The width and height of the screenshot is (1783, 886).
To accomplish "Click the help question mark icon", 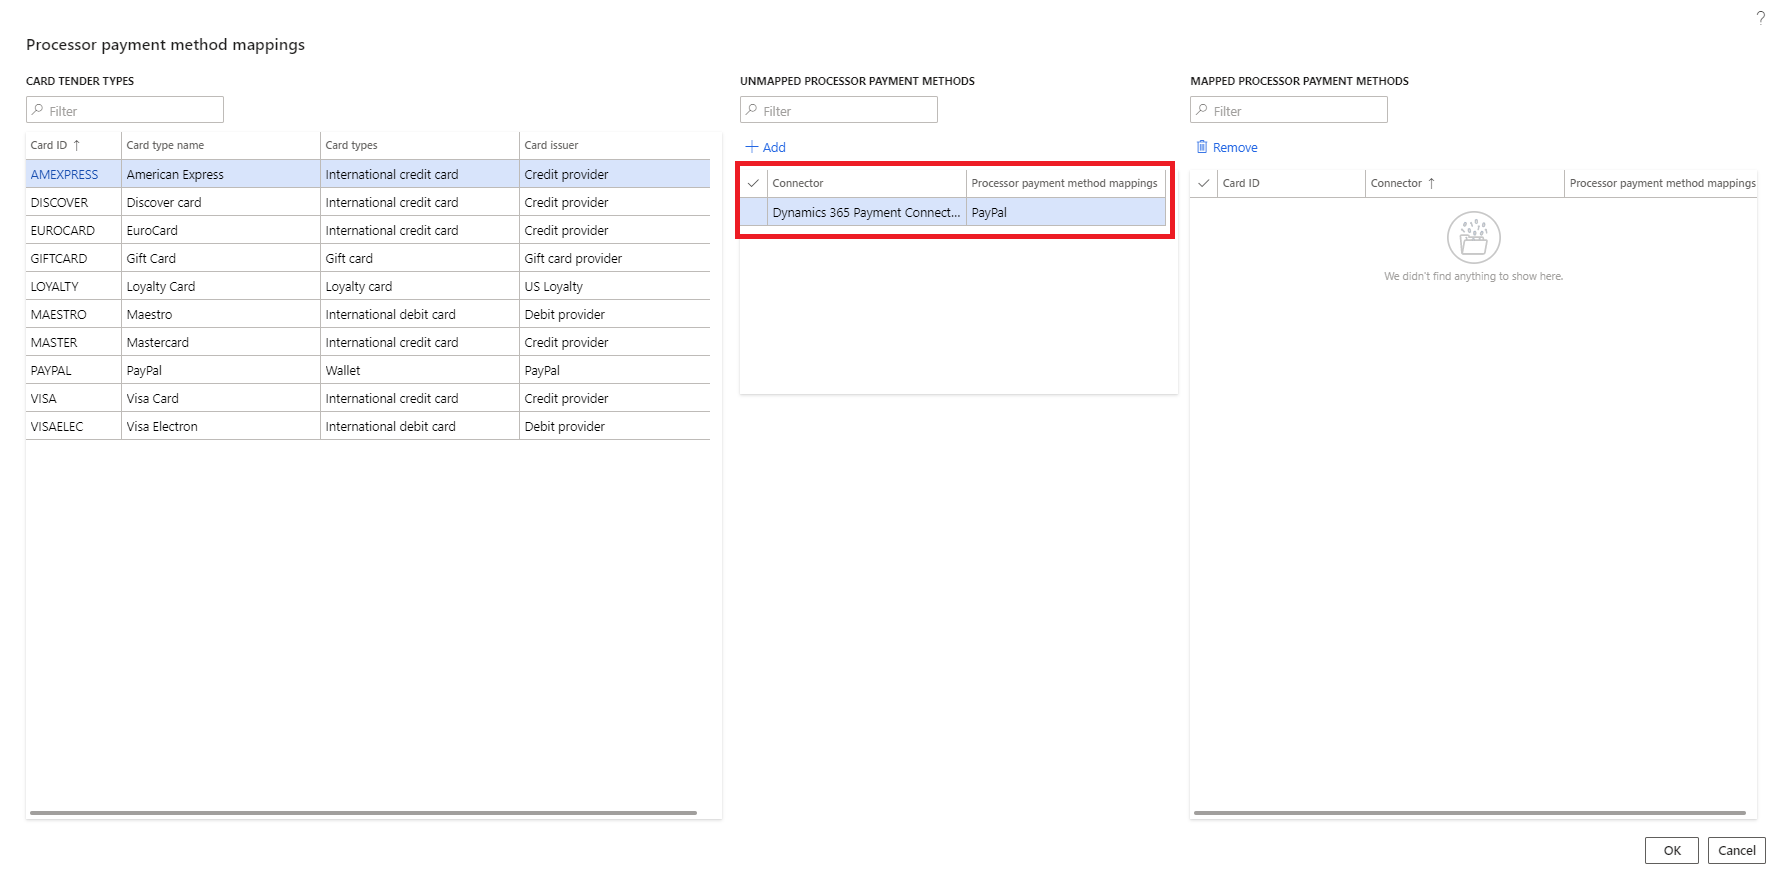I will [x=1760, y=18].
